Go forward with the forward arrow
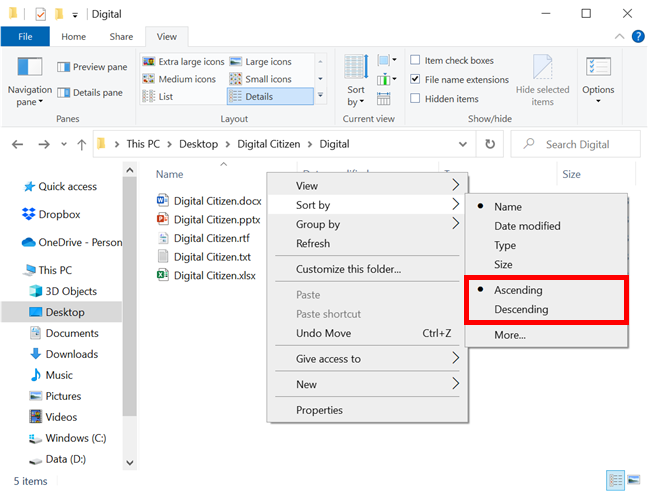Screen dimensions: 648x491 (x=44, y=144)
